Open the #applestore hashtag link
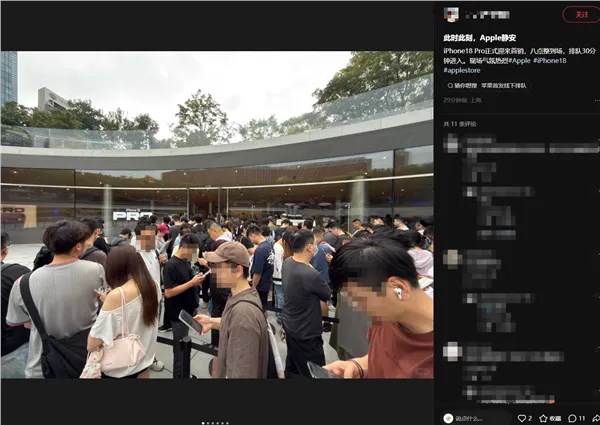This screenshot has width=600, height=425. [x=462, y=70]
